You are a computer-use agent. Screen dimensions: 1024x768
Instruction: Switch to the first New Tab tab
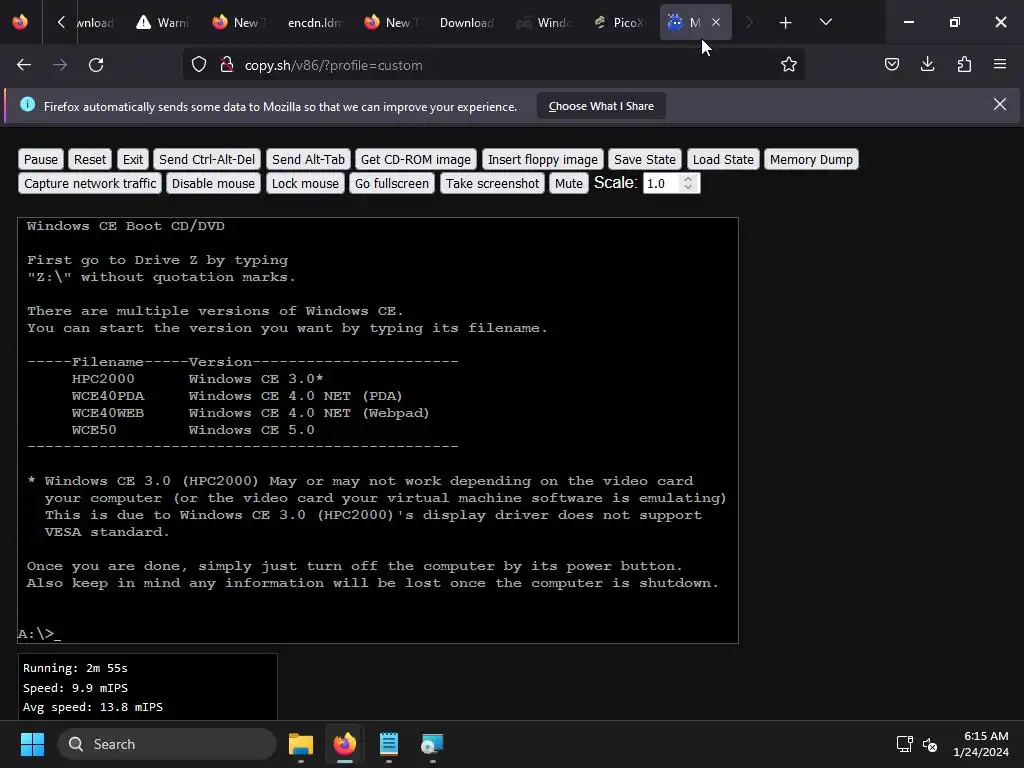click(x=238, y=23)
